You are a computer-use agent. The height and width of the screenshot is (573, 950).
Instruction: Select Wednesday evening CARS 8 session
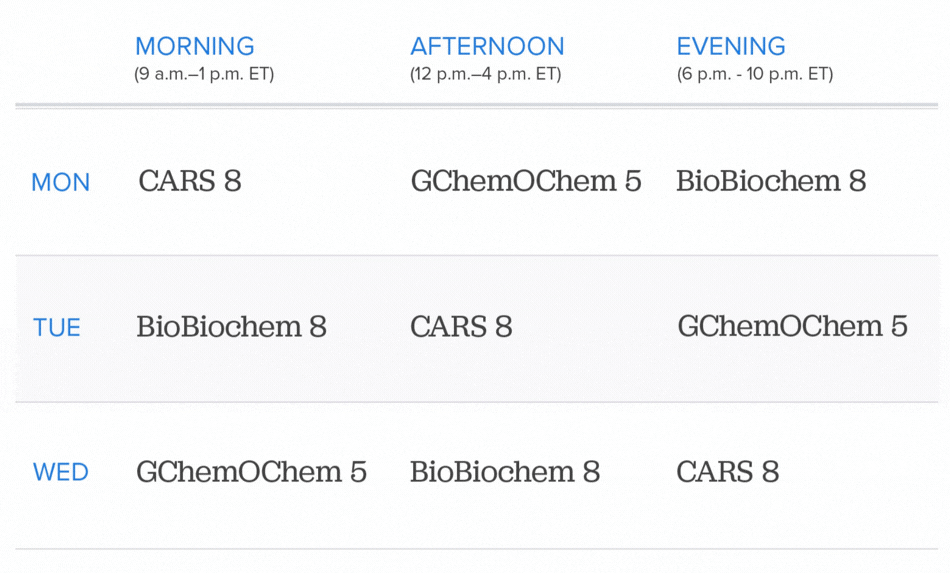pyautogui.click(x=727, y=471)
